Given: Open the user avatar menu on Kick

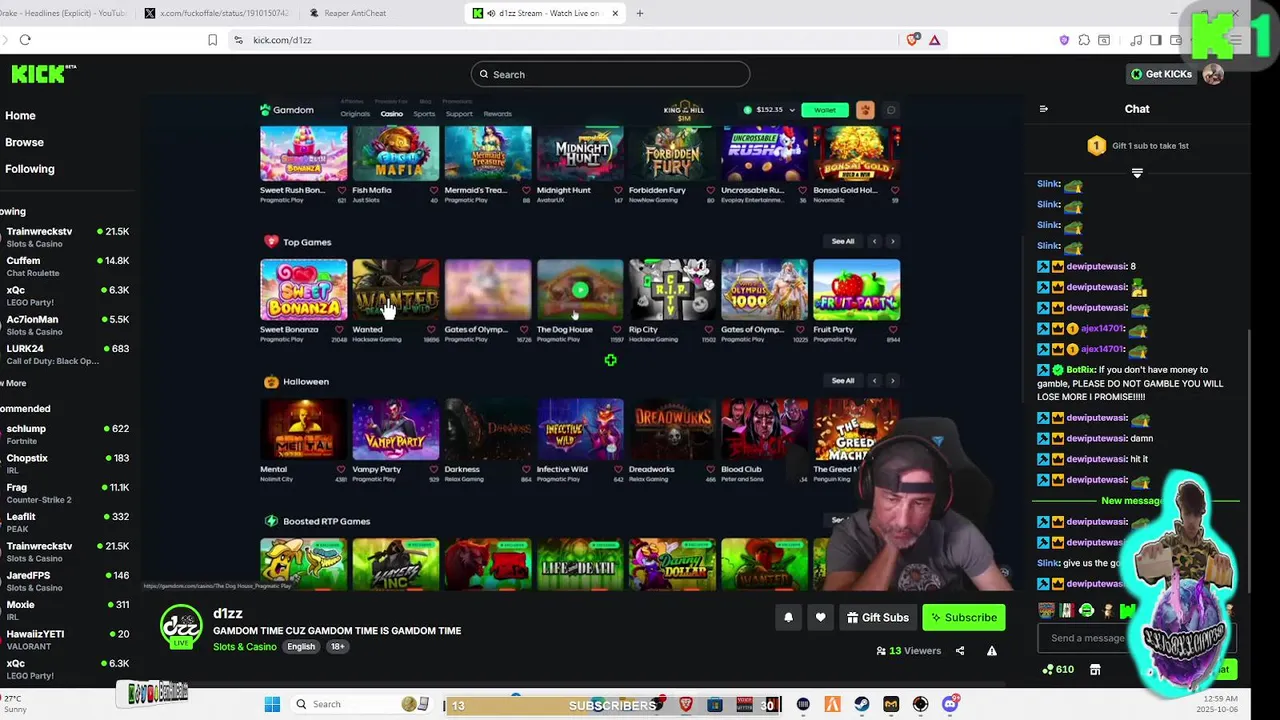Looking at the screenshot, I should point(1213,74).
